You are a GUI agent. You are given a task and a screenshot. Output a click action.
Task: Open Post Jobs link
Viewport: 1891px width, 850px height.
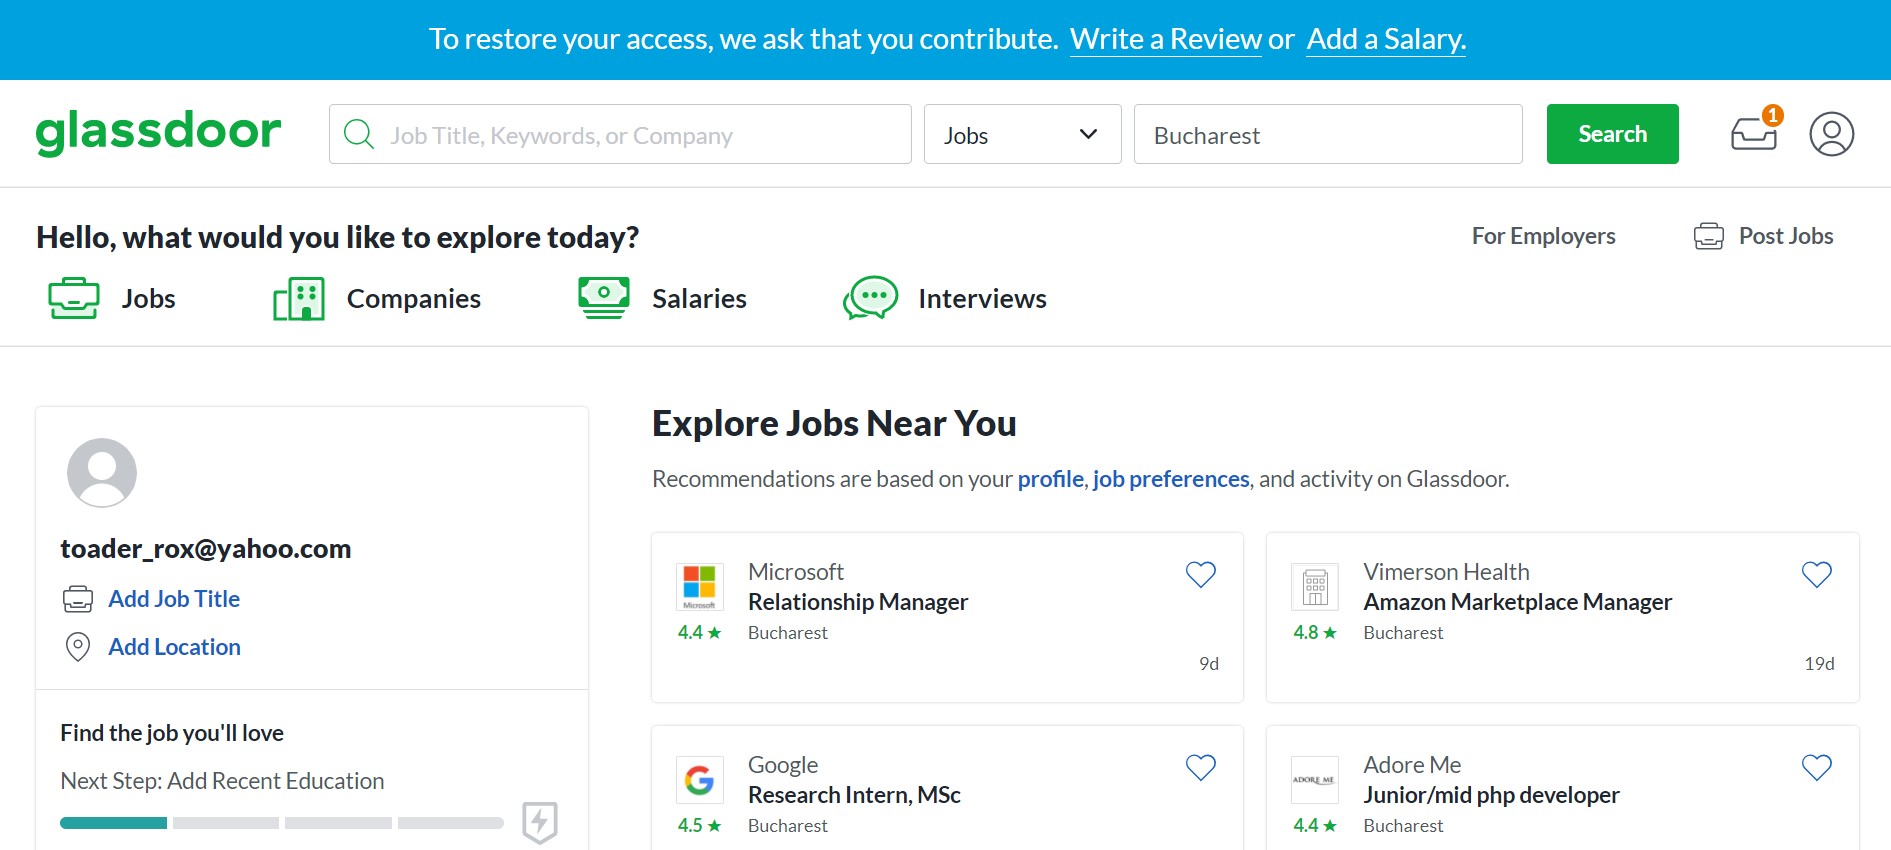[1786, 236]
